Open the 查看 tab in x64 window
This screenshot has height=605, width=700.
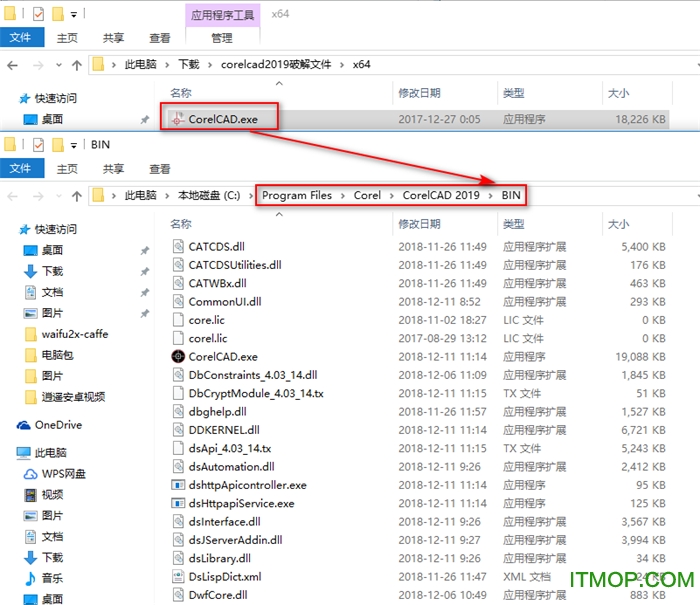pos(160,38)
